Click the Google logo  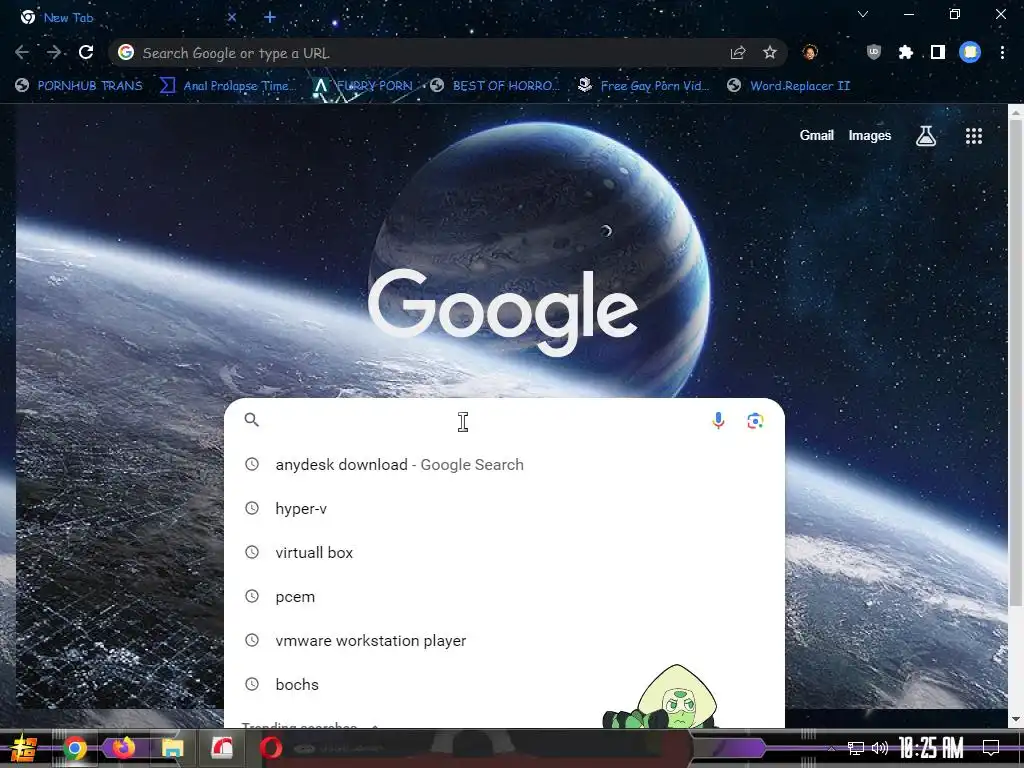(x=503, y=312)
